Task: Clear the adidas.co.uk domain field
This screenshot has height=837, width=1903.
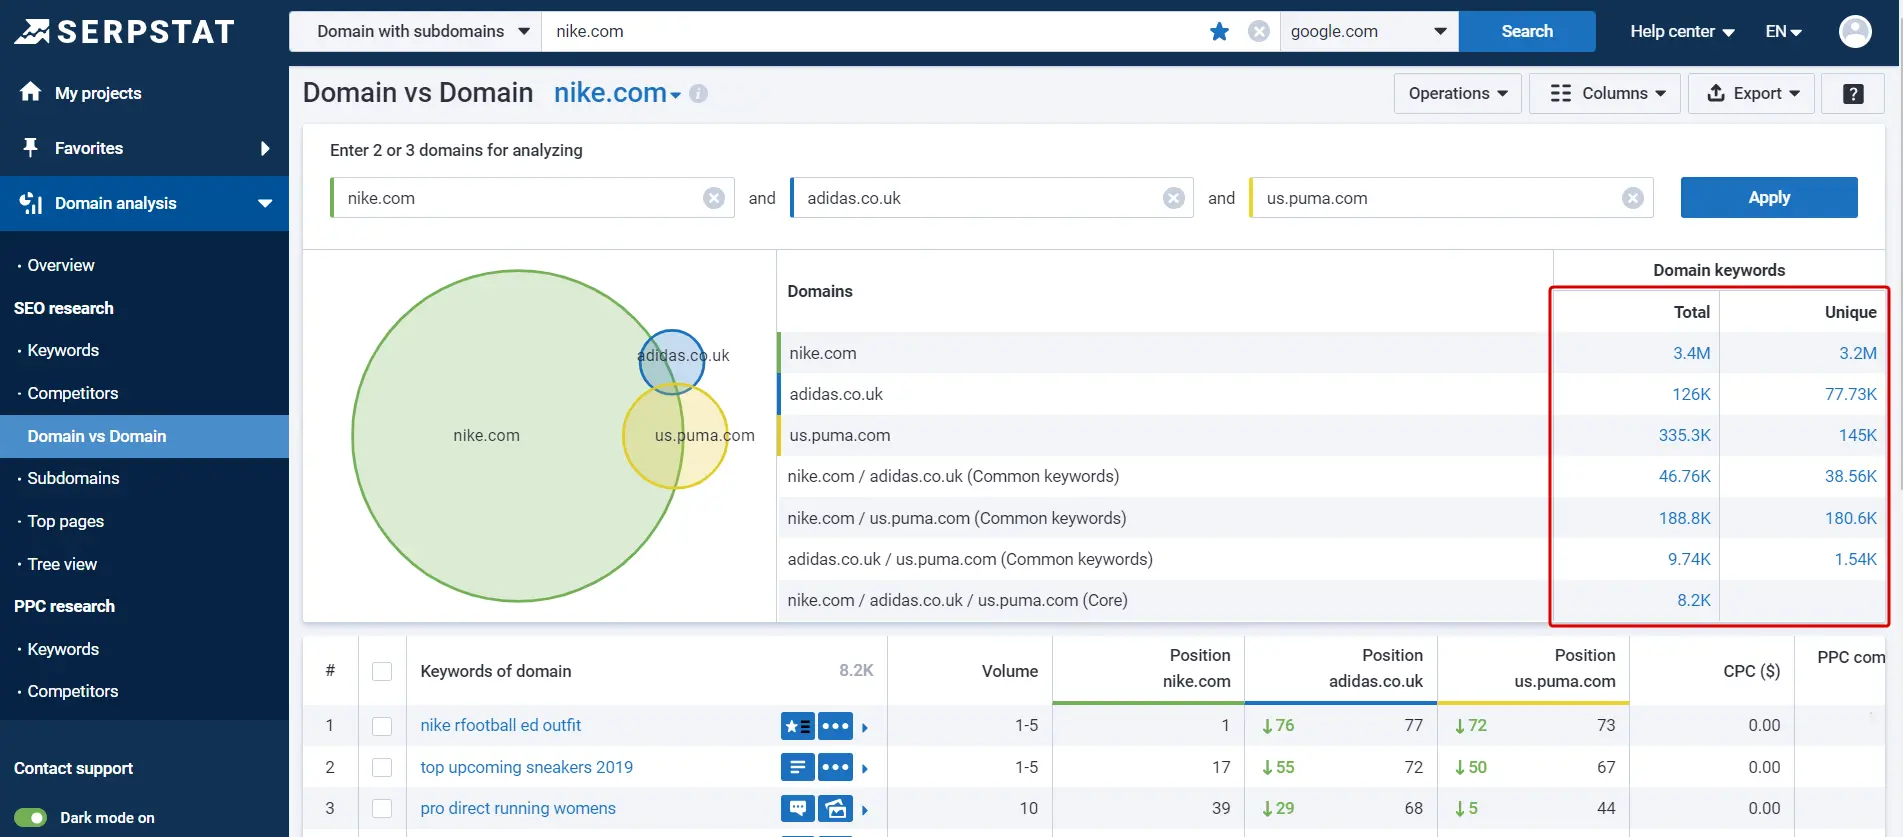Action: point(1174,198)
